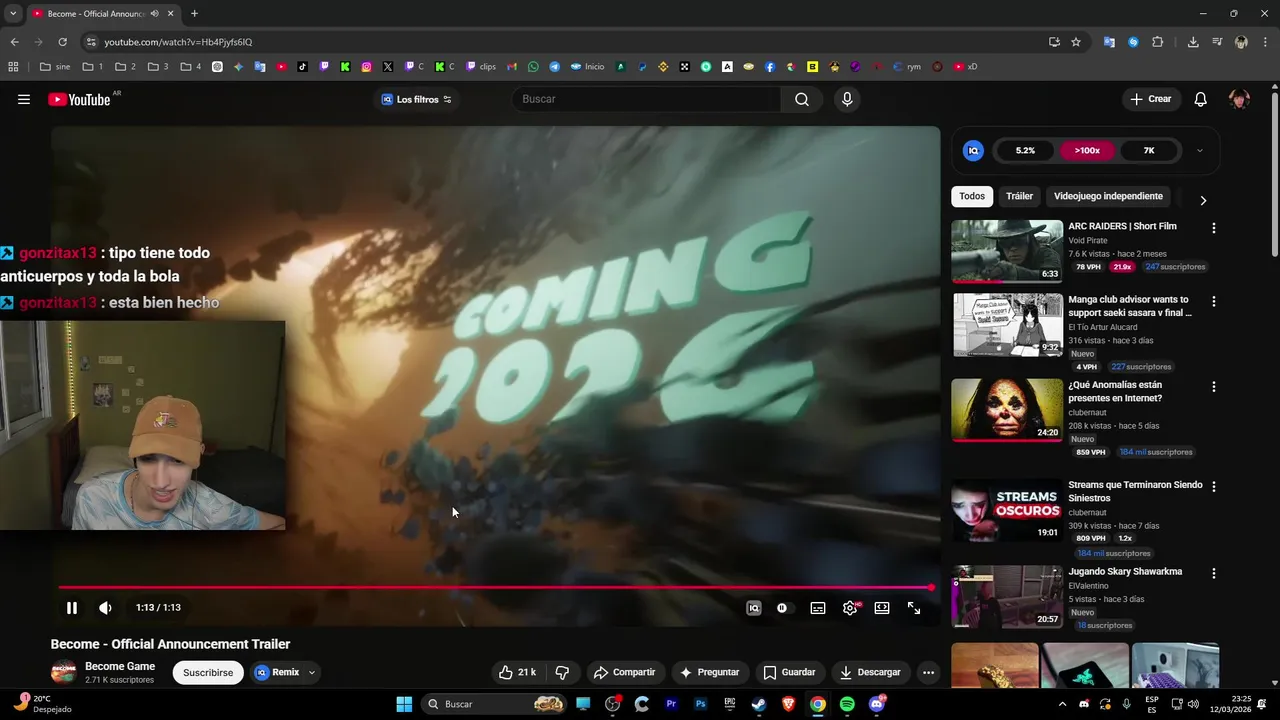Screen dimensions: 1280x720
Task: Open options for ¿Qué Anomalías video
Action: [x=1214, y=386]
